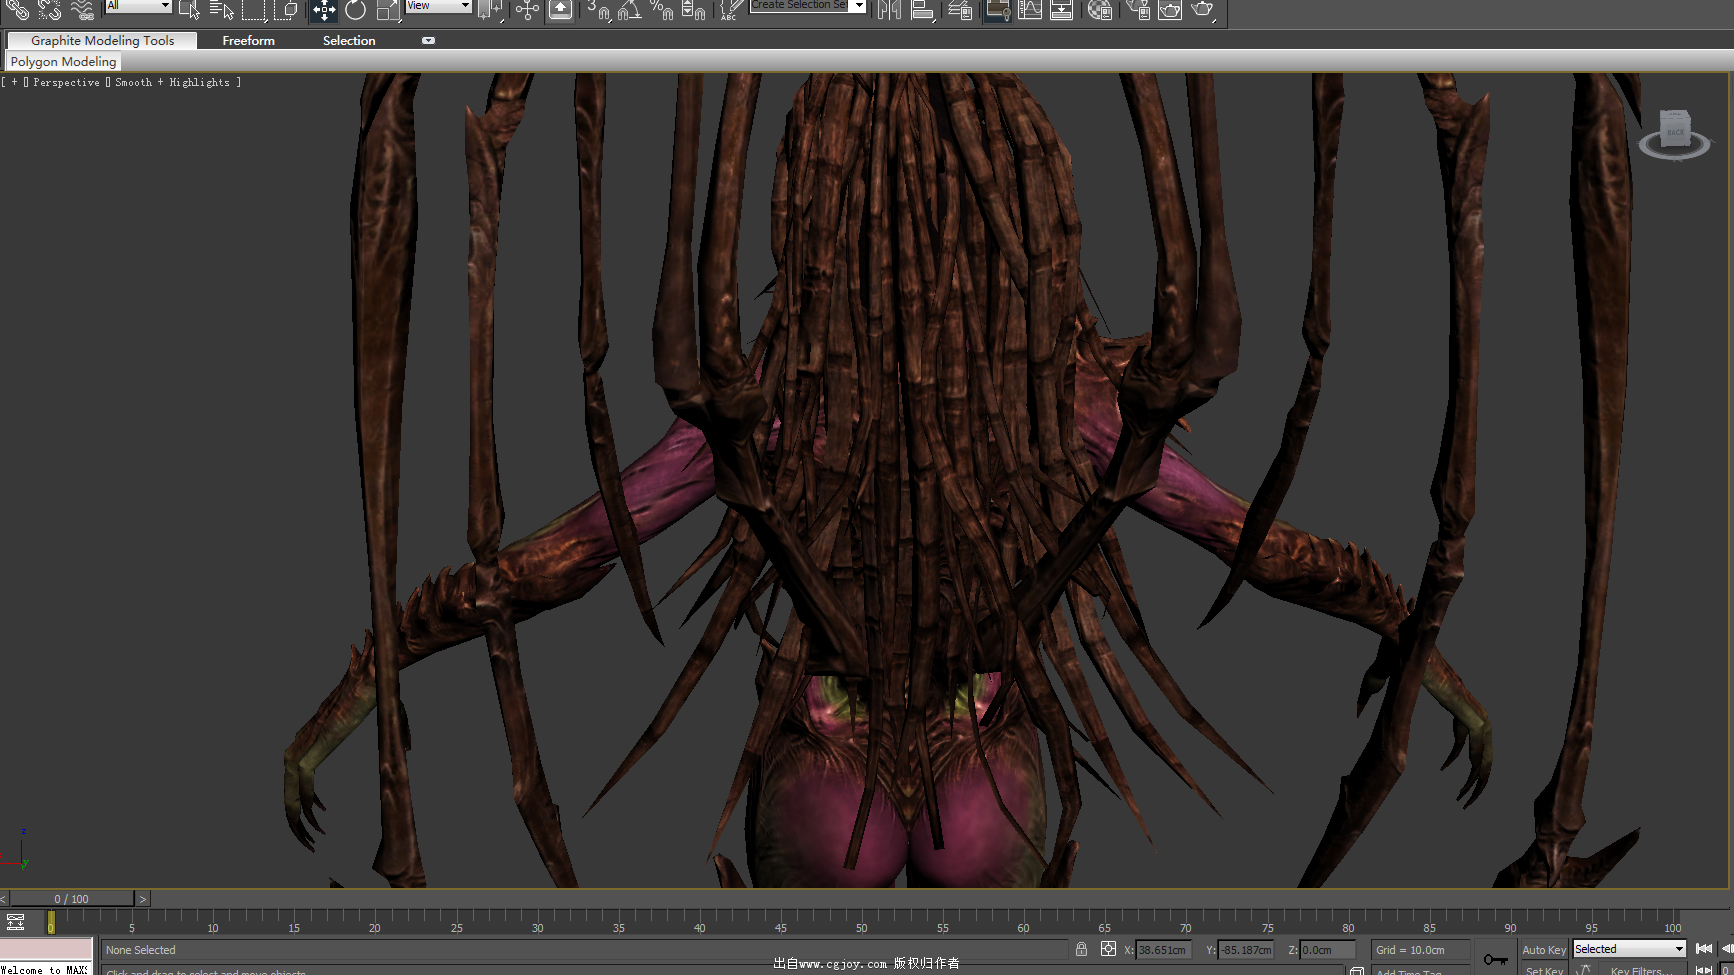Activate the Select and Scale tool
1734x975 pixels.
click(x=388, y=10)
